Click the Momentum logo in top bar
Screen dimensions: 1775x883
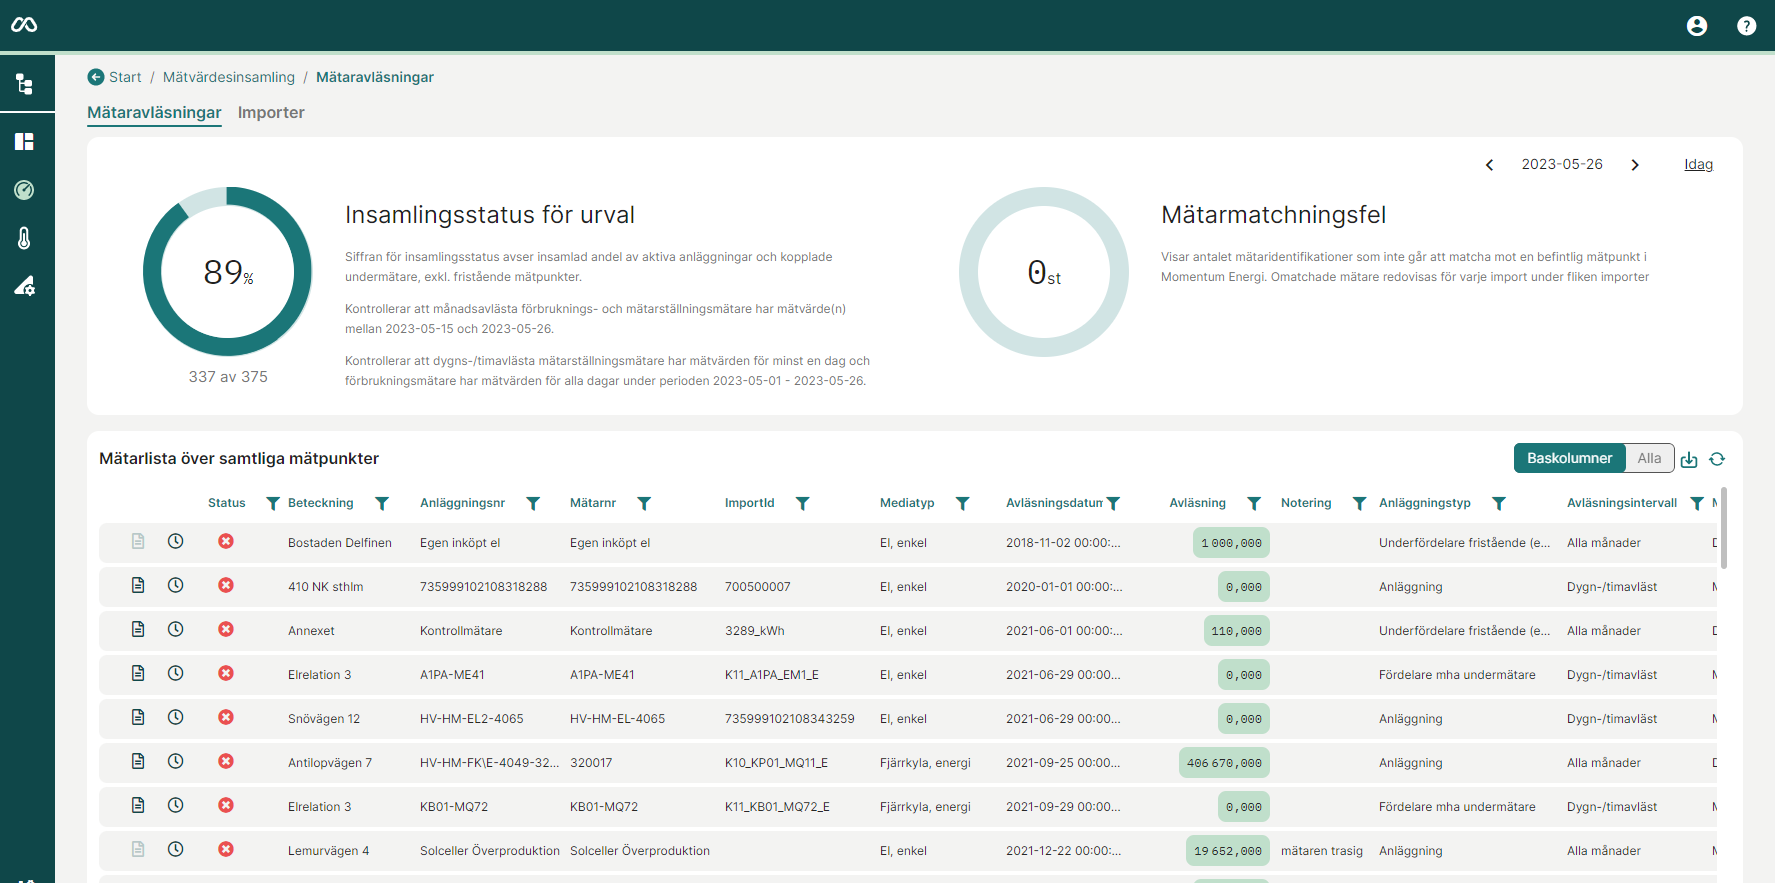24,25
